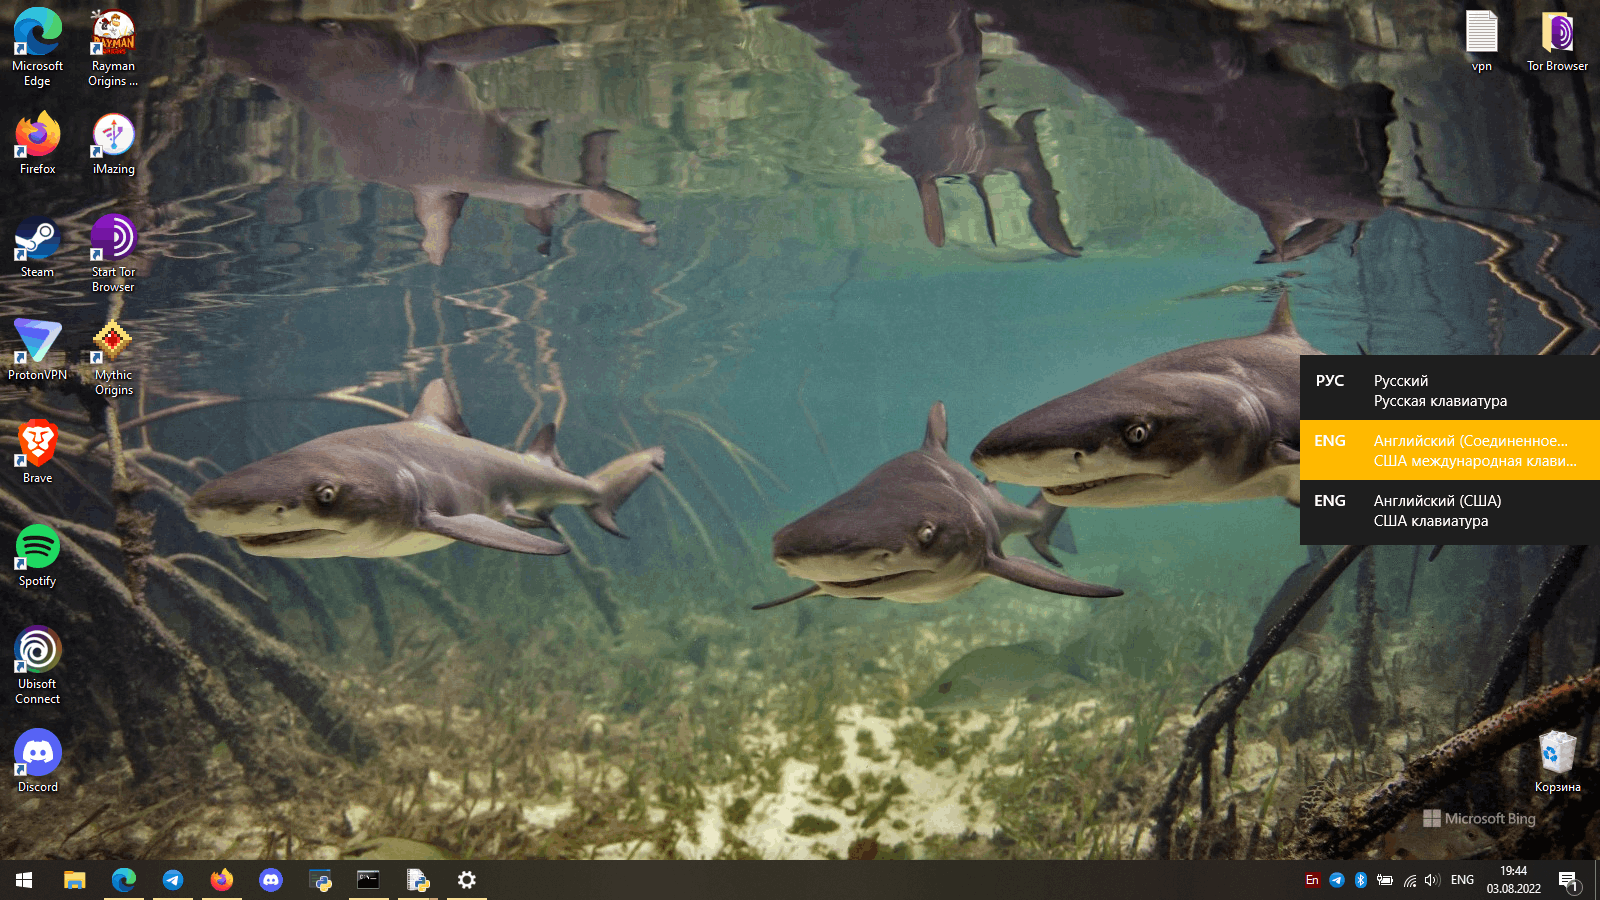Click the Telegram icon in system tray
1600x900 pixels.
[x=1337, y=880]
